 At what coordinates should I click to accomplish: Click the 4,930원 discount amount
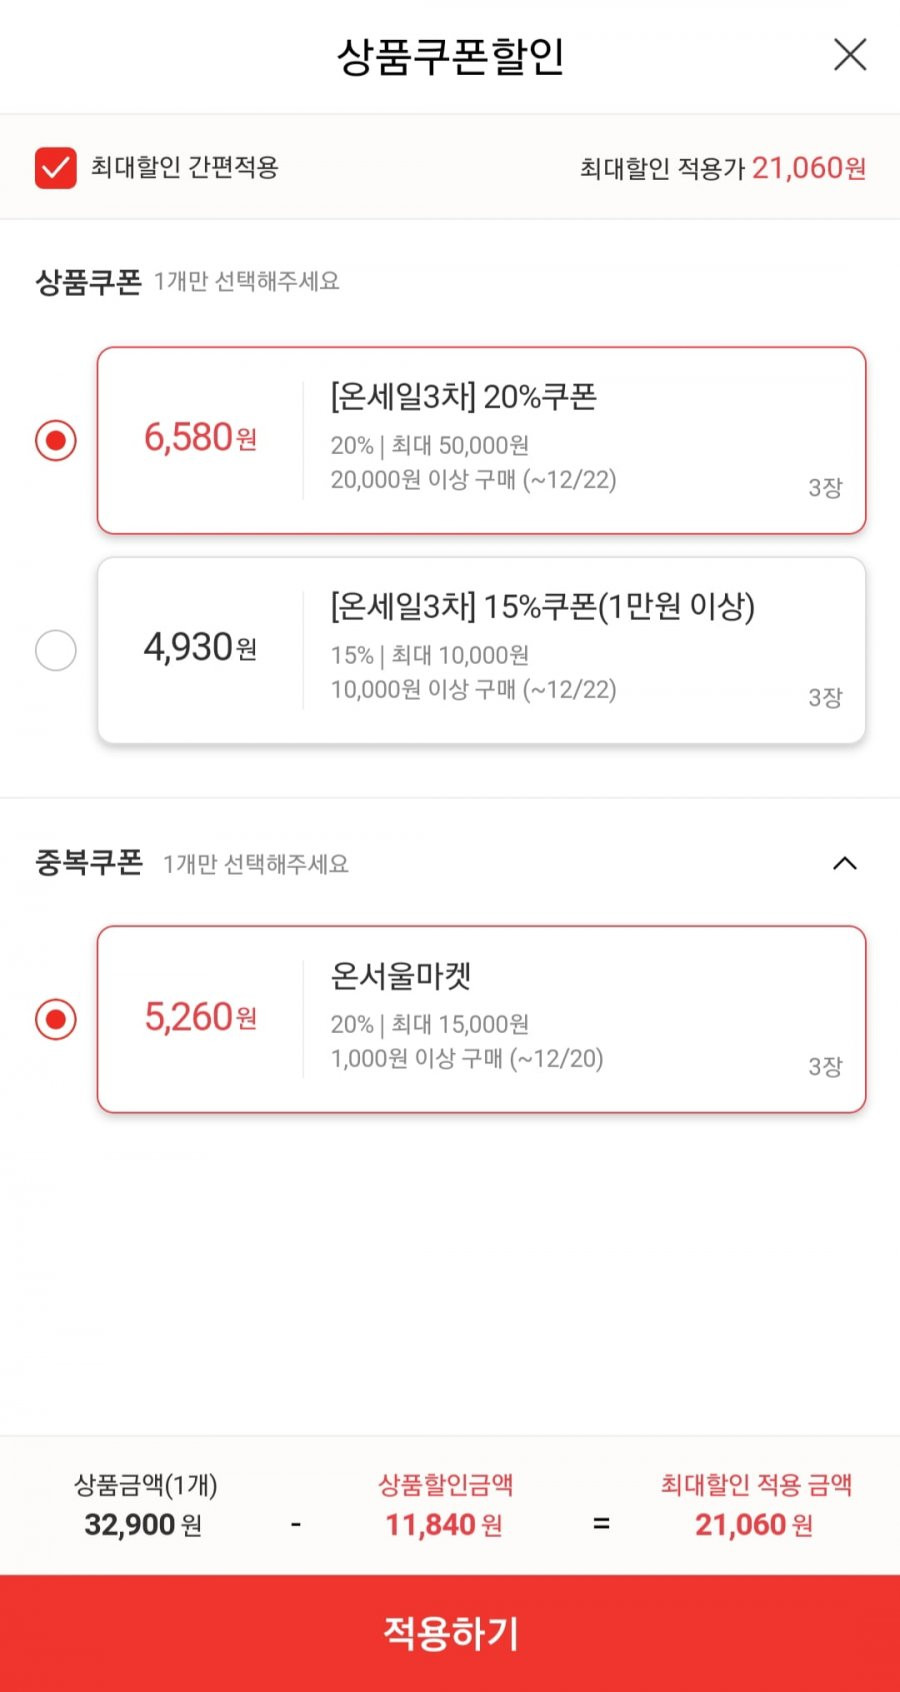pyautogui.click(x=201, y=648)
